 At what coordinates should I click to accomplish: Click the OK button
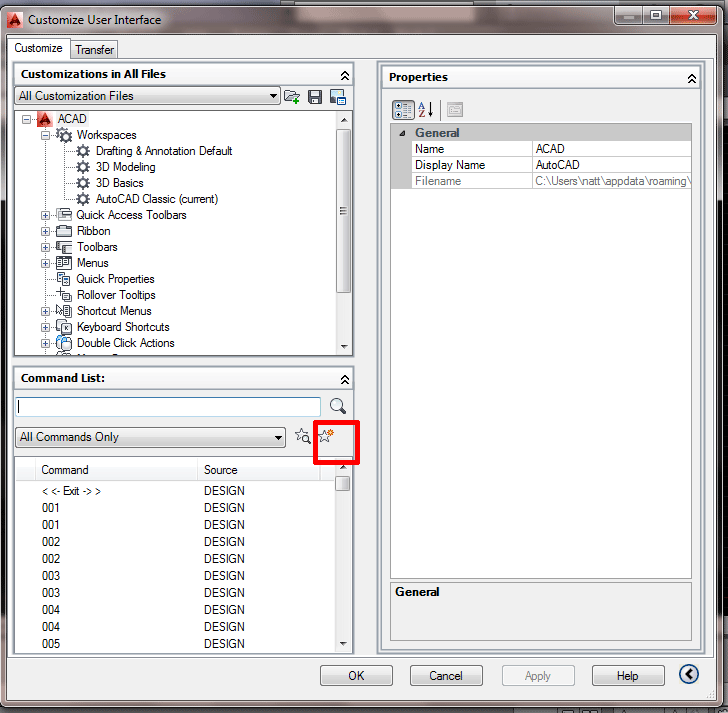click(x=356, y=675)
